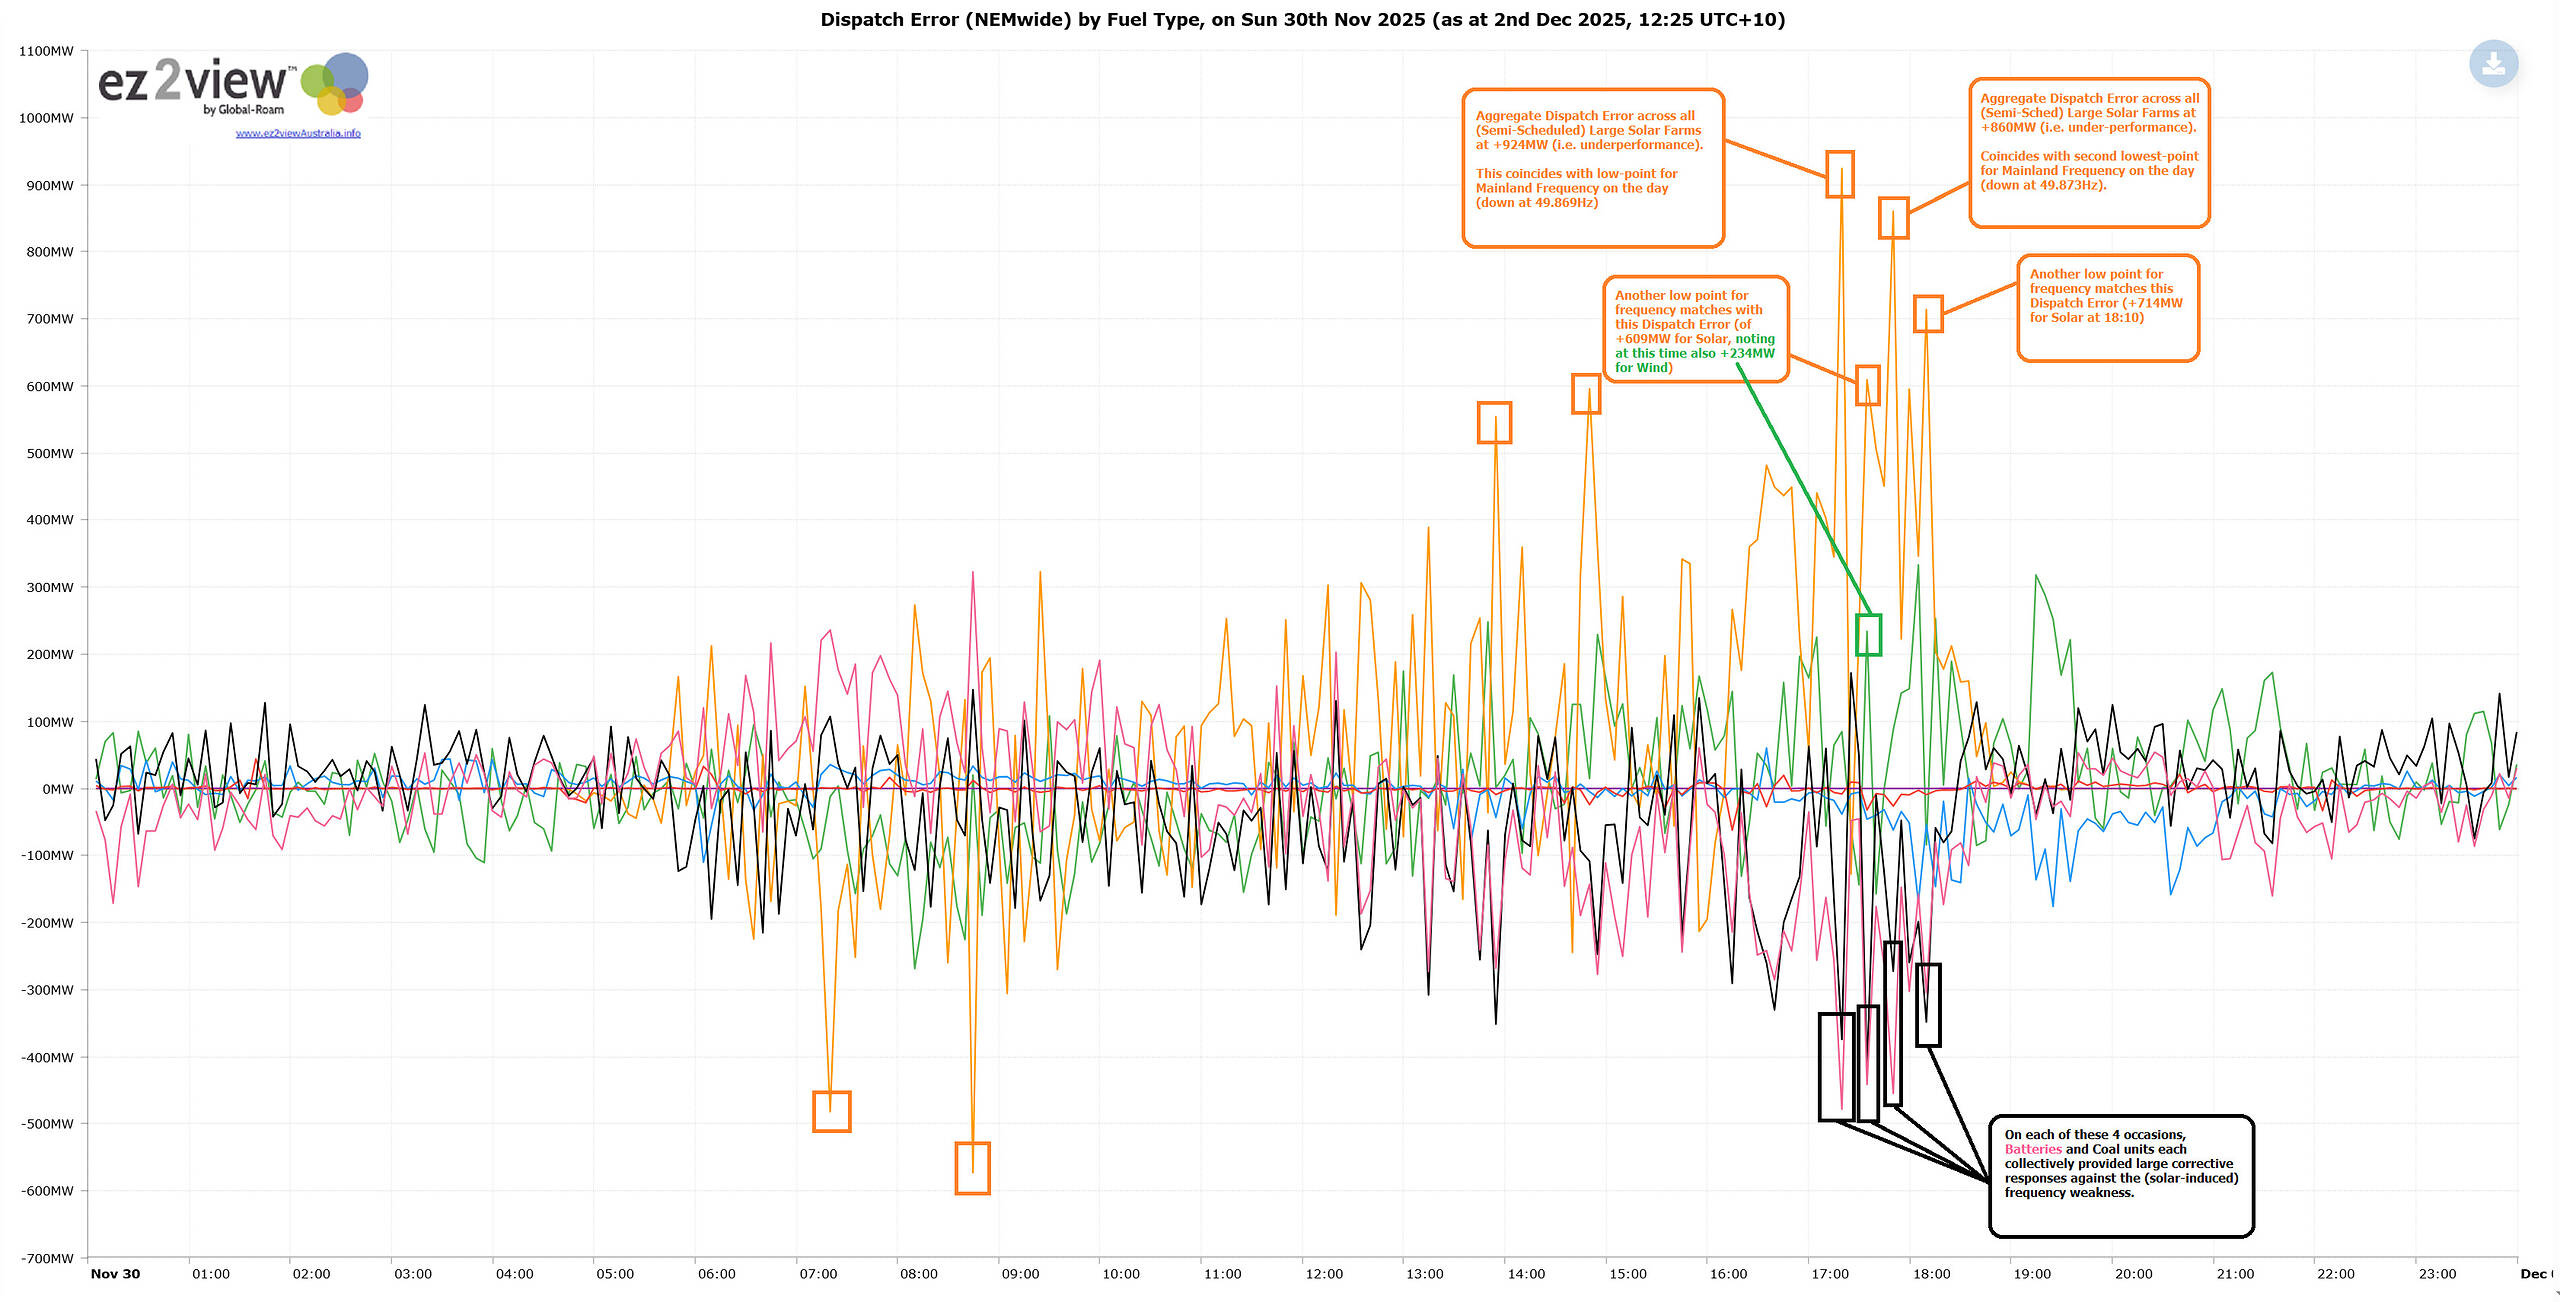
Task: Click the tallest black box near 17:05
Action: 1836,1066
